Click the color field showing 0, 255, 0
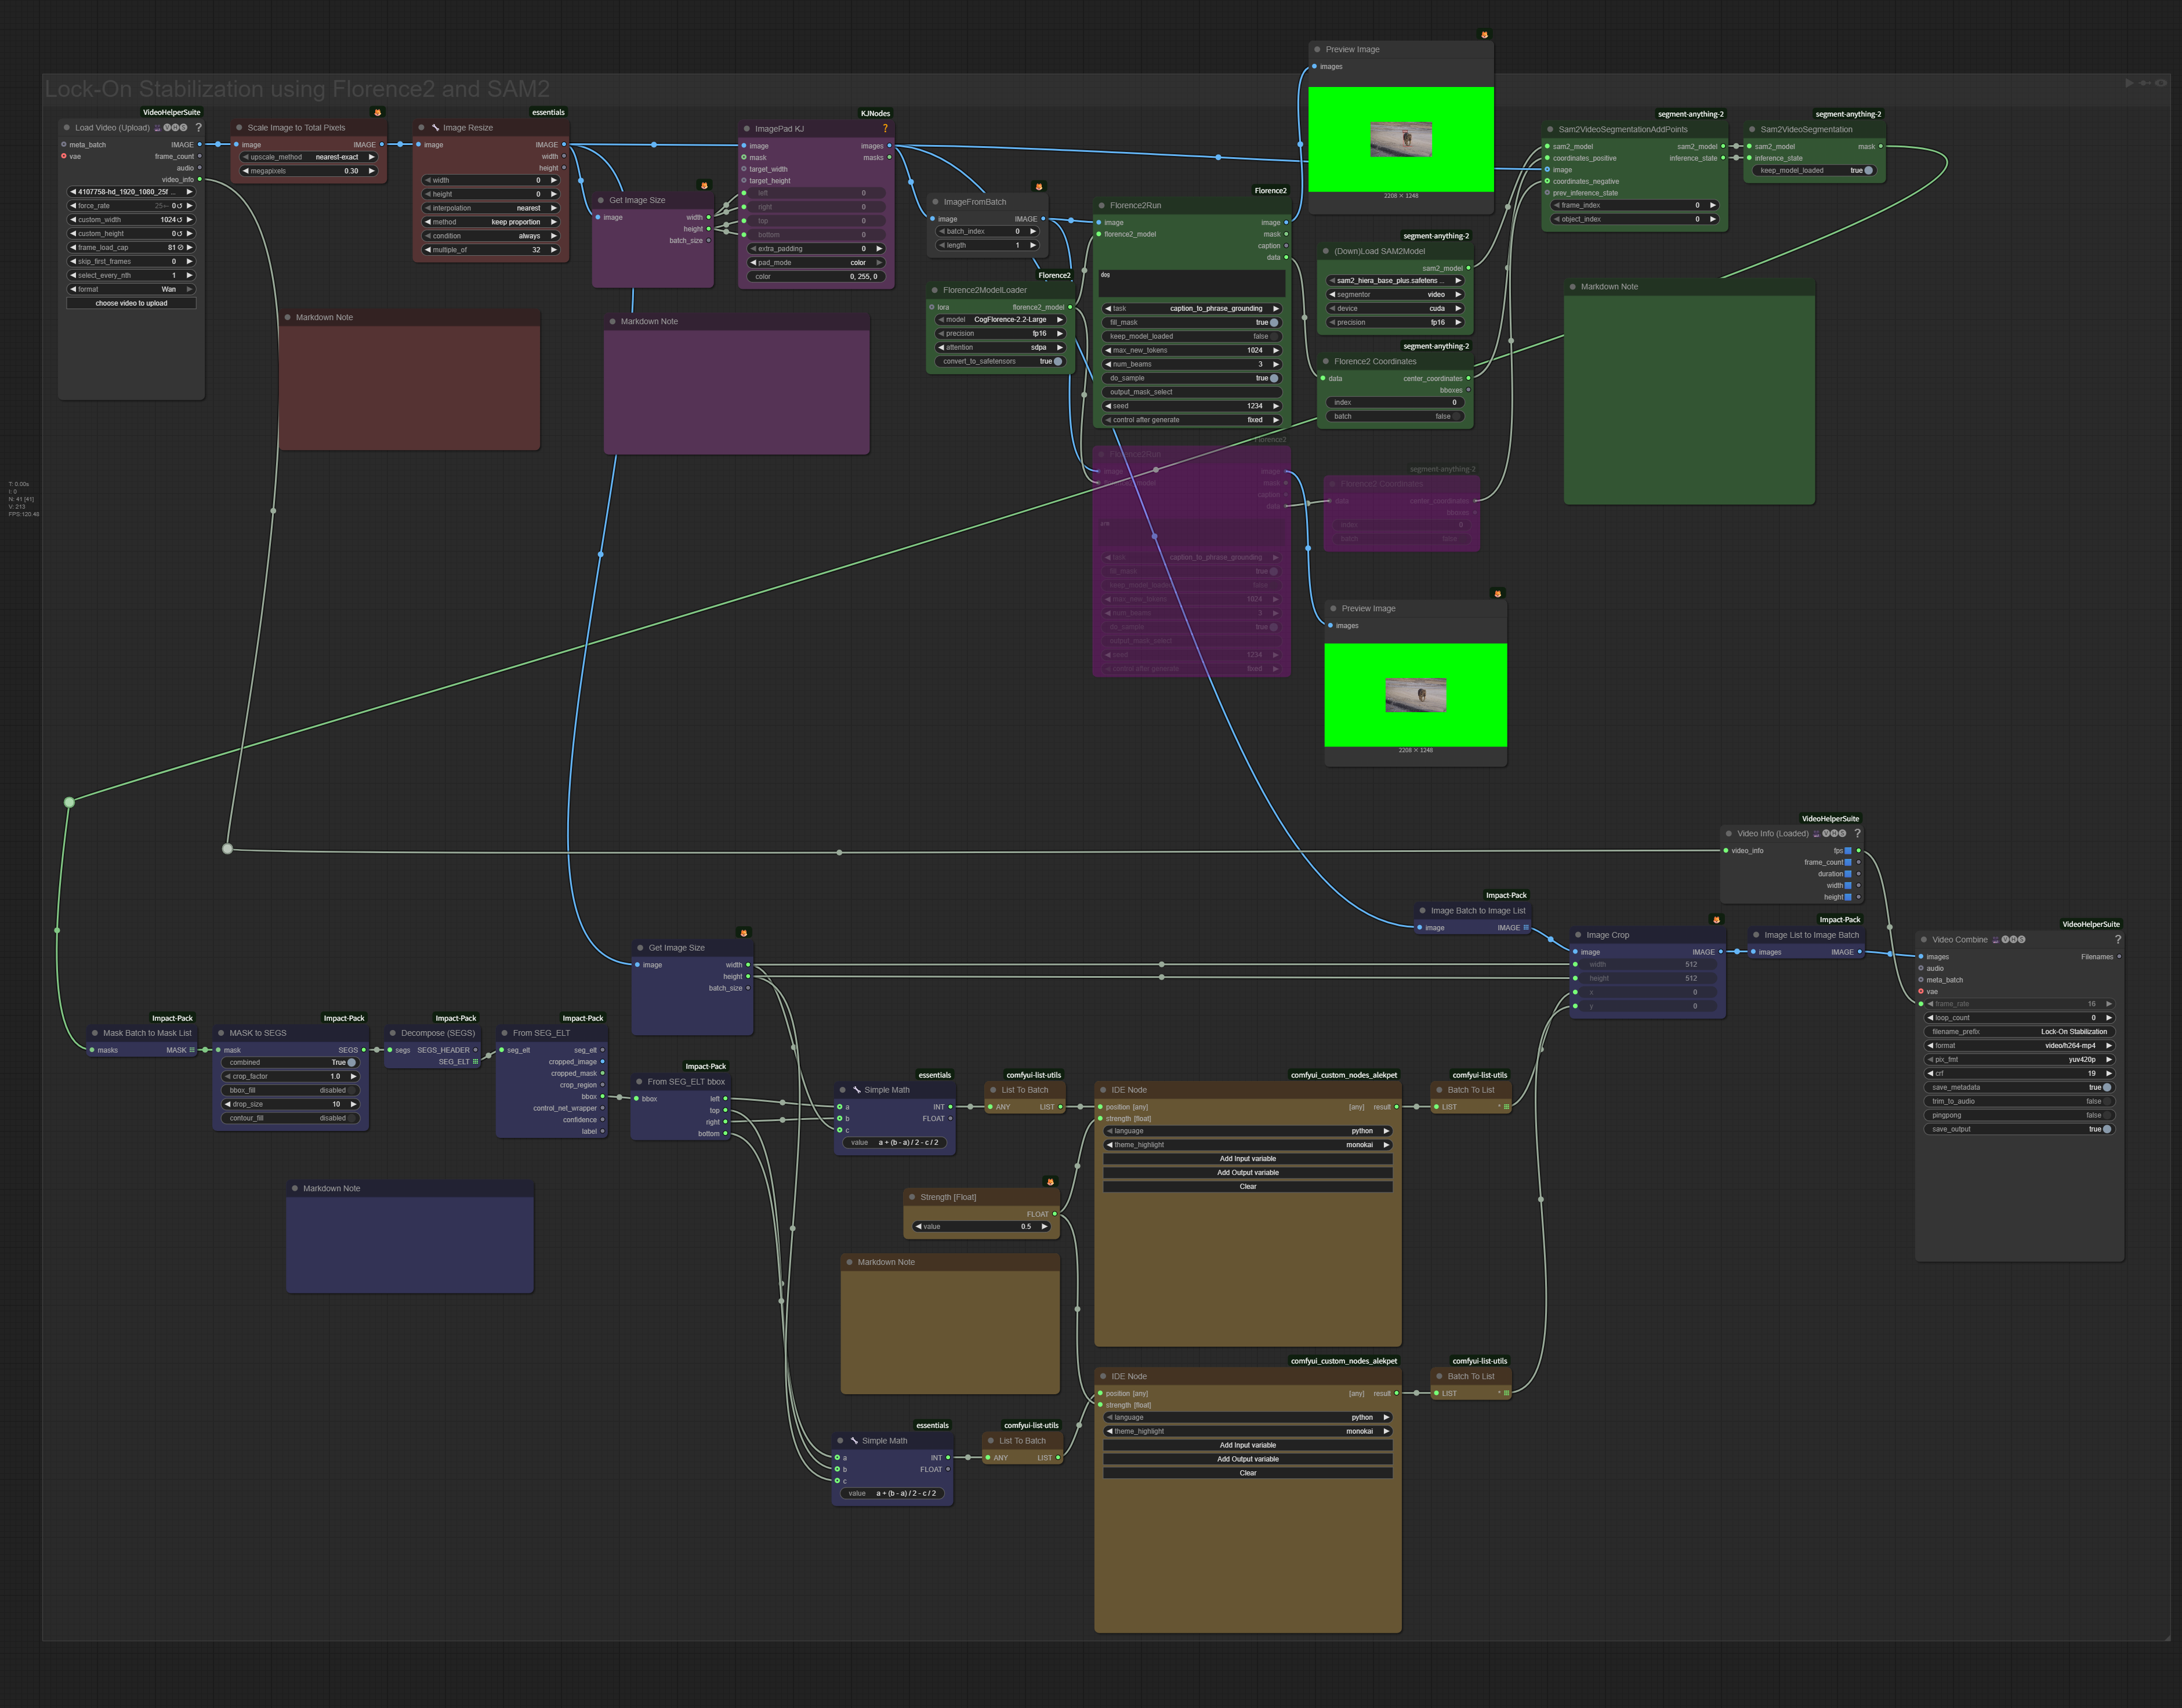2182x1708 pixels. coord(815,276)
